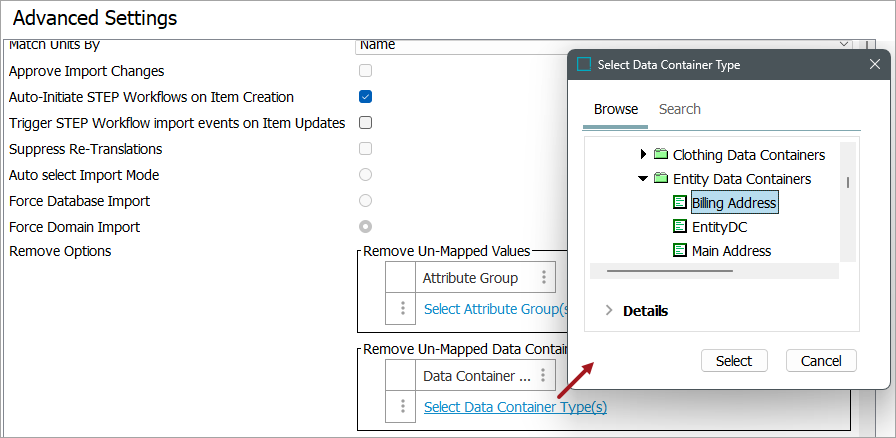The image size is (896, 438).
Task: Click the EntityDC container icon
Action: click(x=679, y=226)
